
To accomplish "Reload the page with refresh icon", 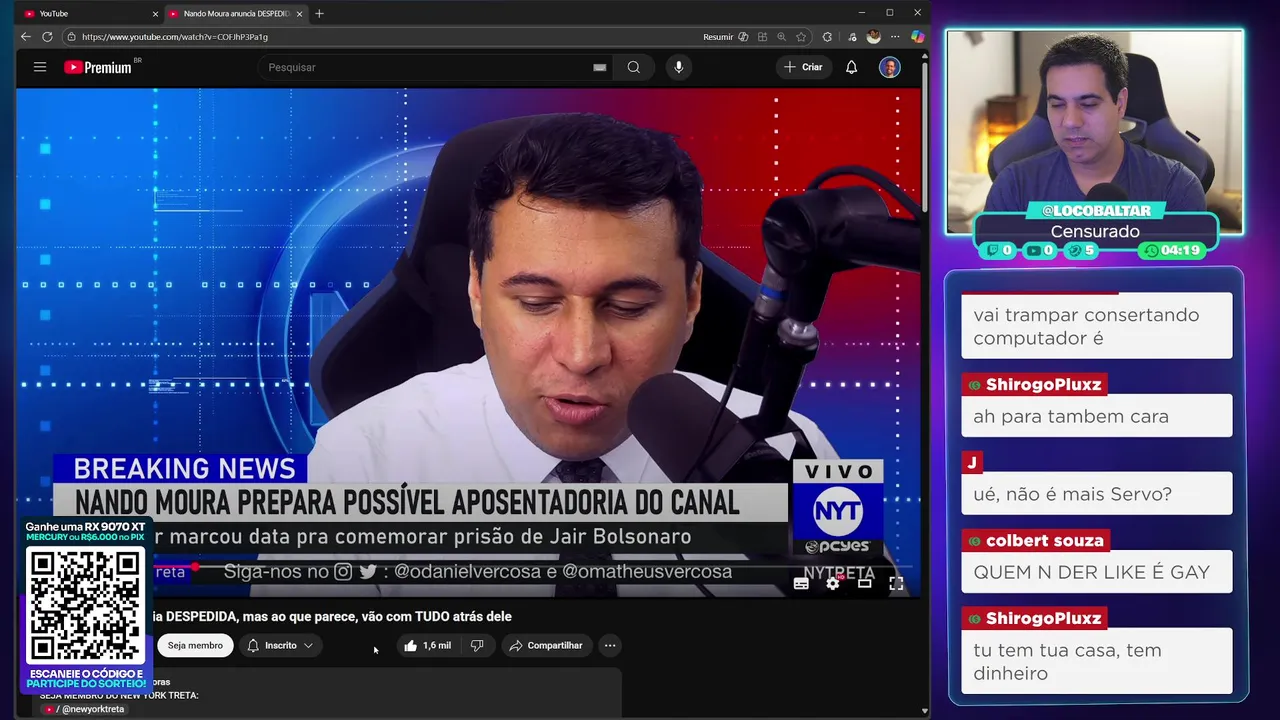I will click(47, 37).
